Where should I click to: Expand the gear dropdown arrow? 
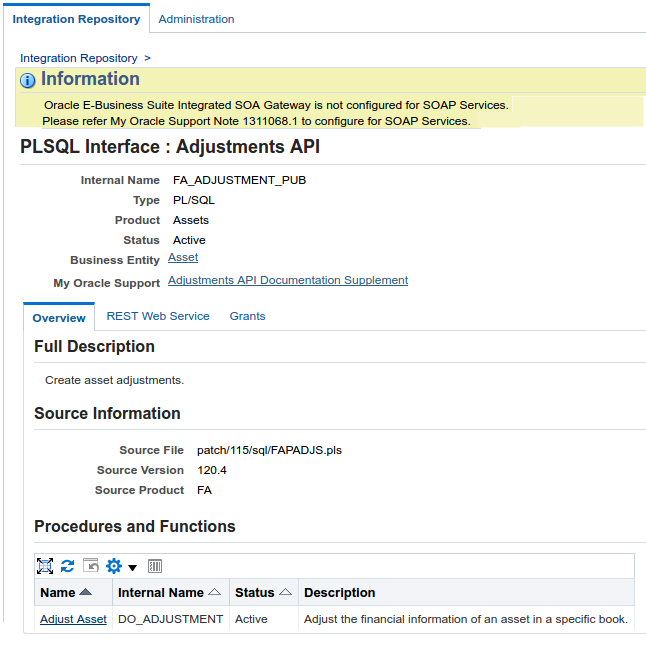(x=132, y=568)
